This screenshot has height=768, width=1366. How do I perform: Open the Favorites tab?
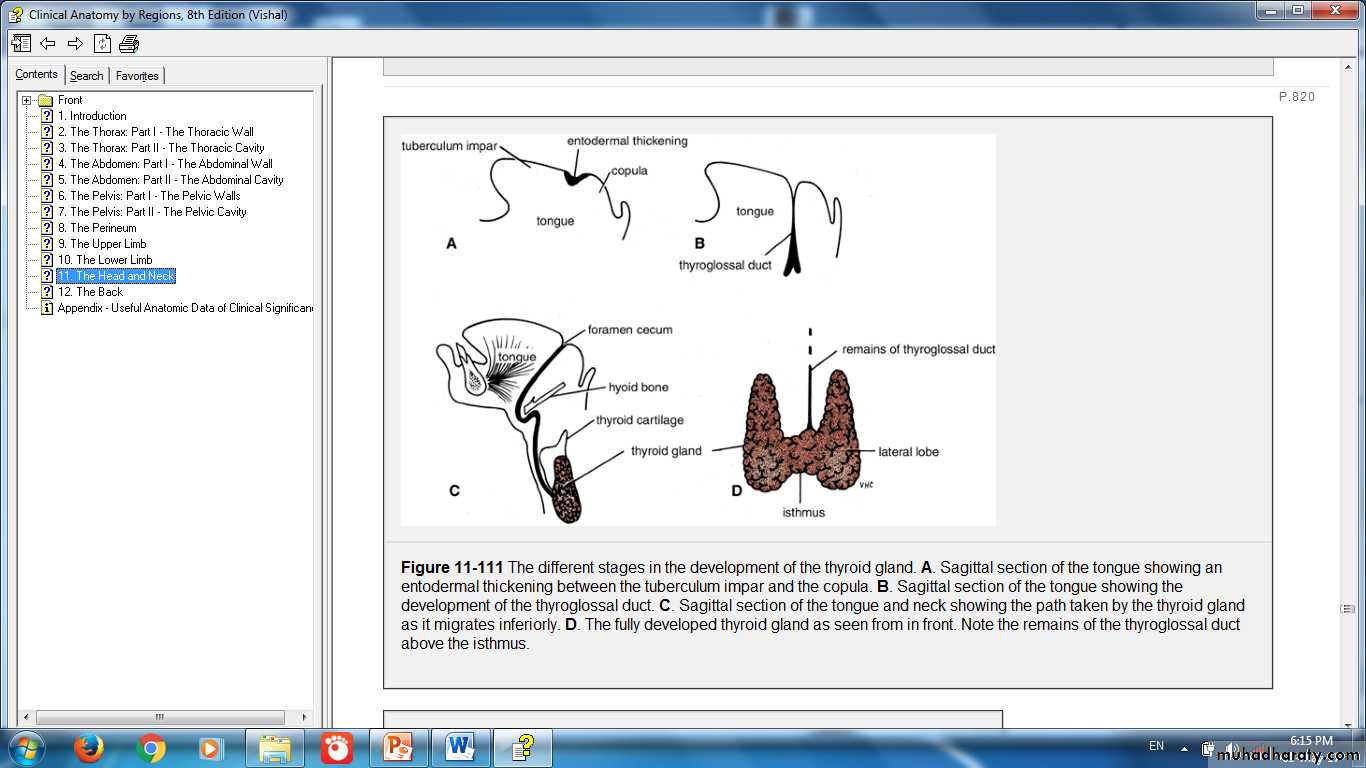137,76
